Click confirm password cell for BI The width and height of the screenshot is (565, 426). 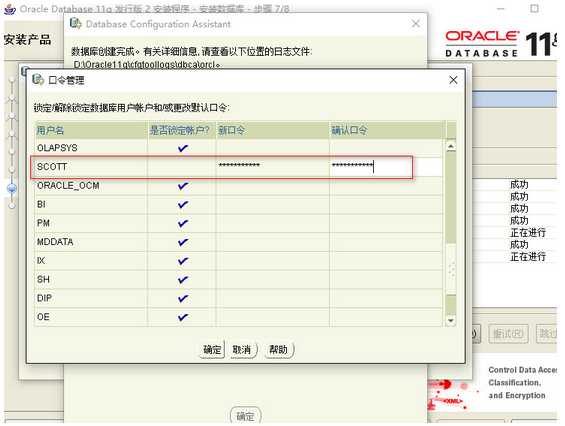(x=386, y=204)
